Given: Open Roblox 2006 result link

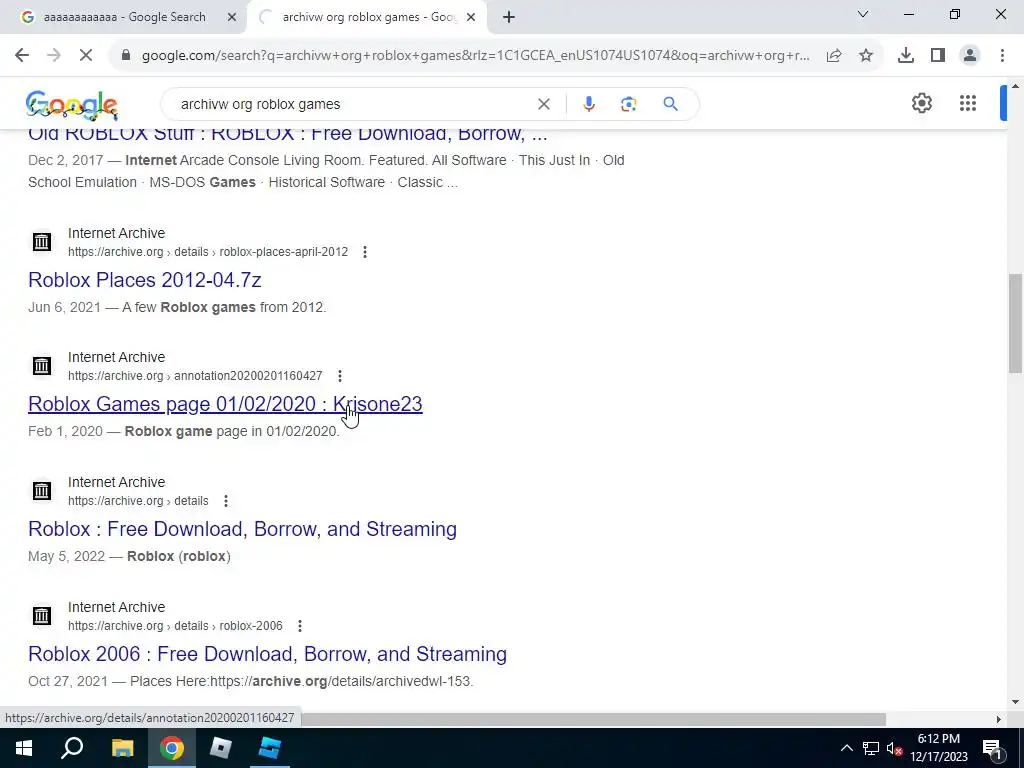Looking at the screenshot, I should [267, 654].
